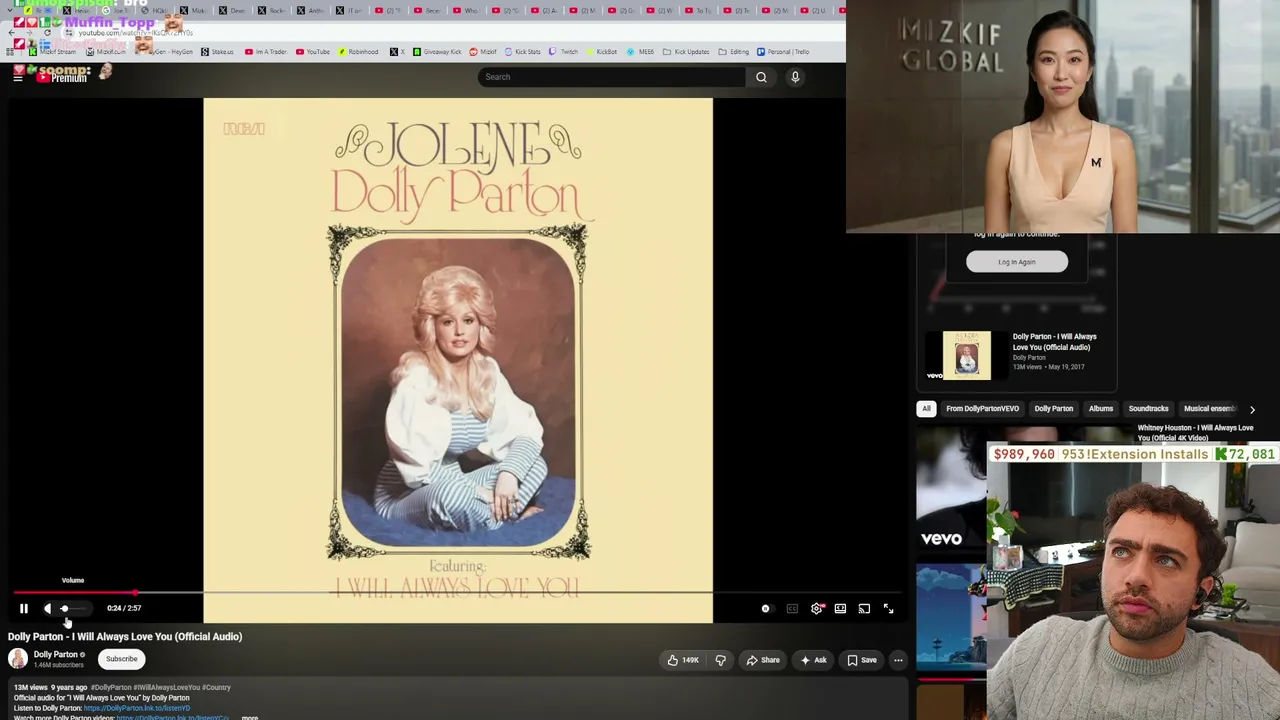Mute the video with the speaker icon

[x=47, y=608]
